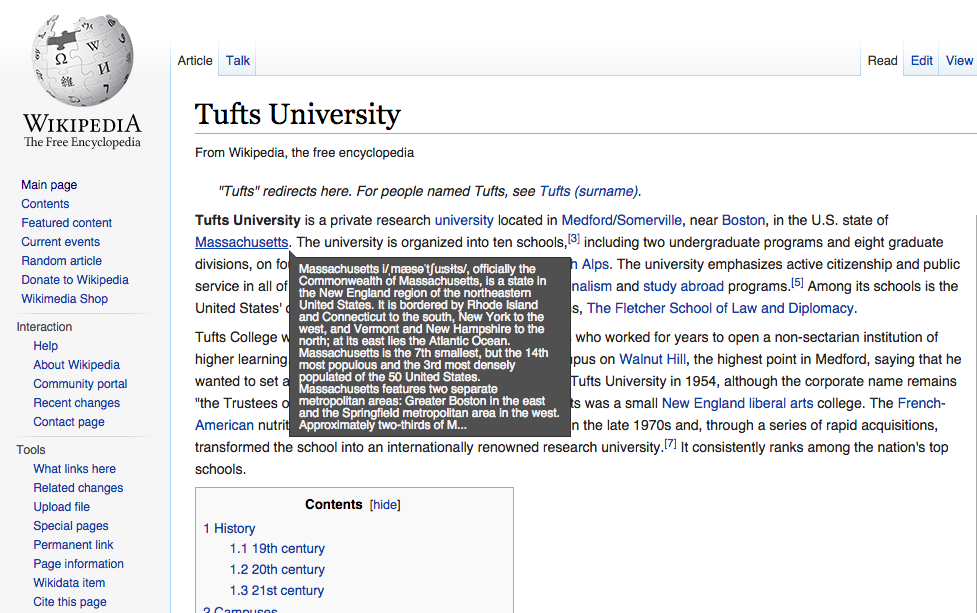Open the New England link
Screen dimensions: 977x613
[703, 404]
